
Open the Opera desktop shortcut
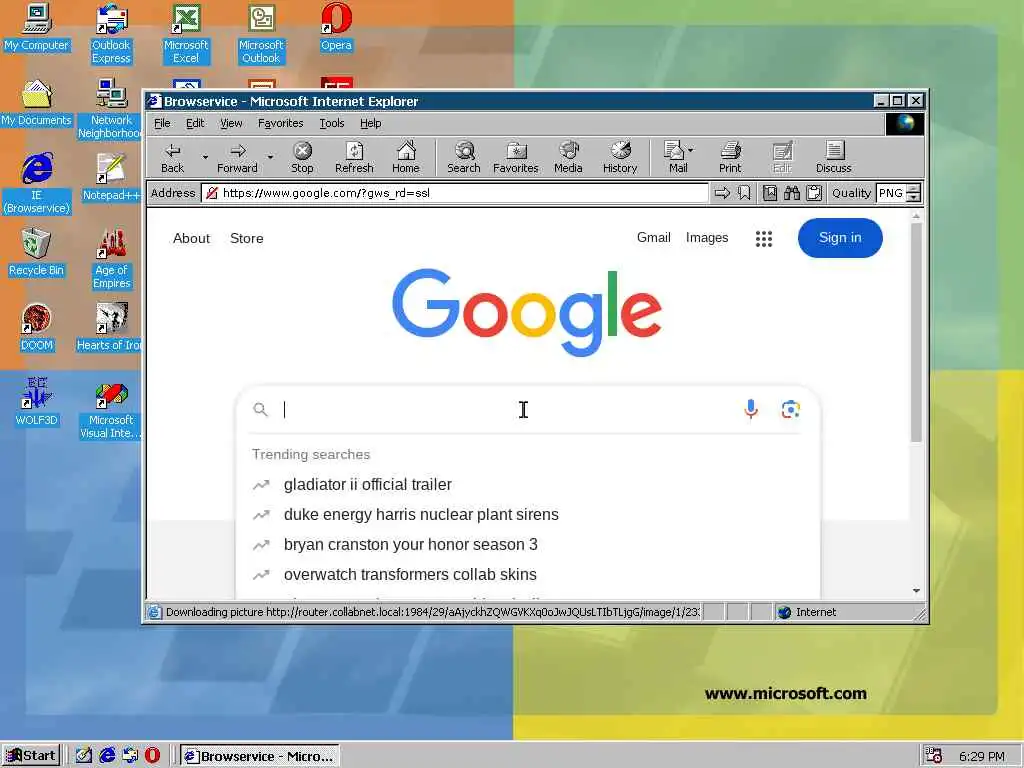(336, 26)
